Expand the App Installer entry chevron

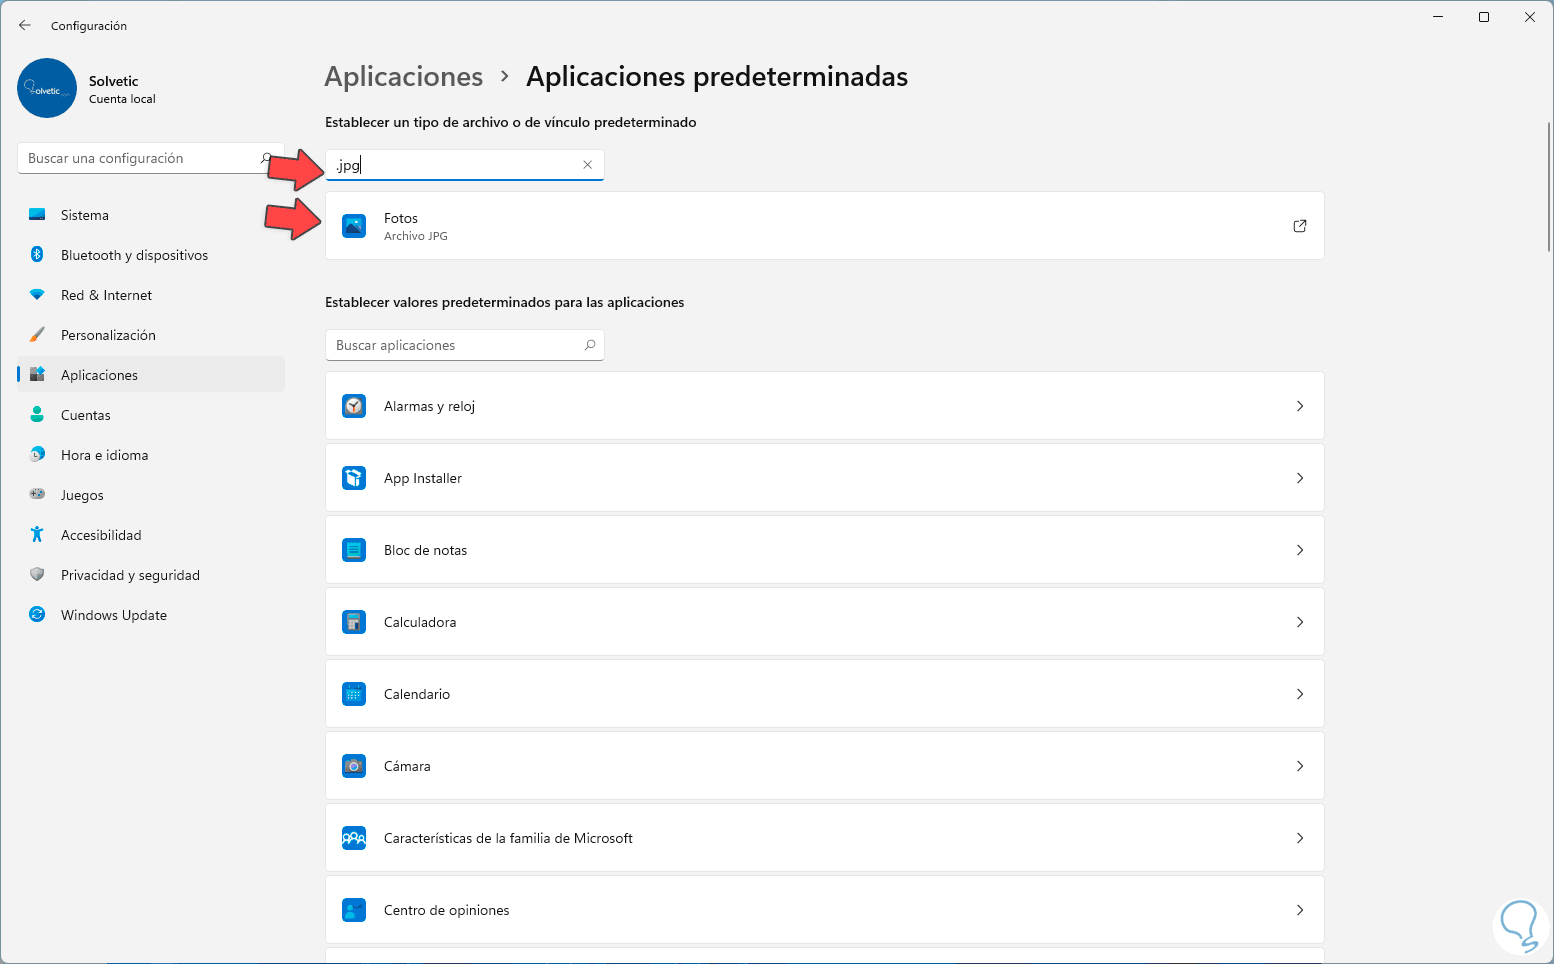pos(1299,478)
